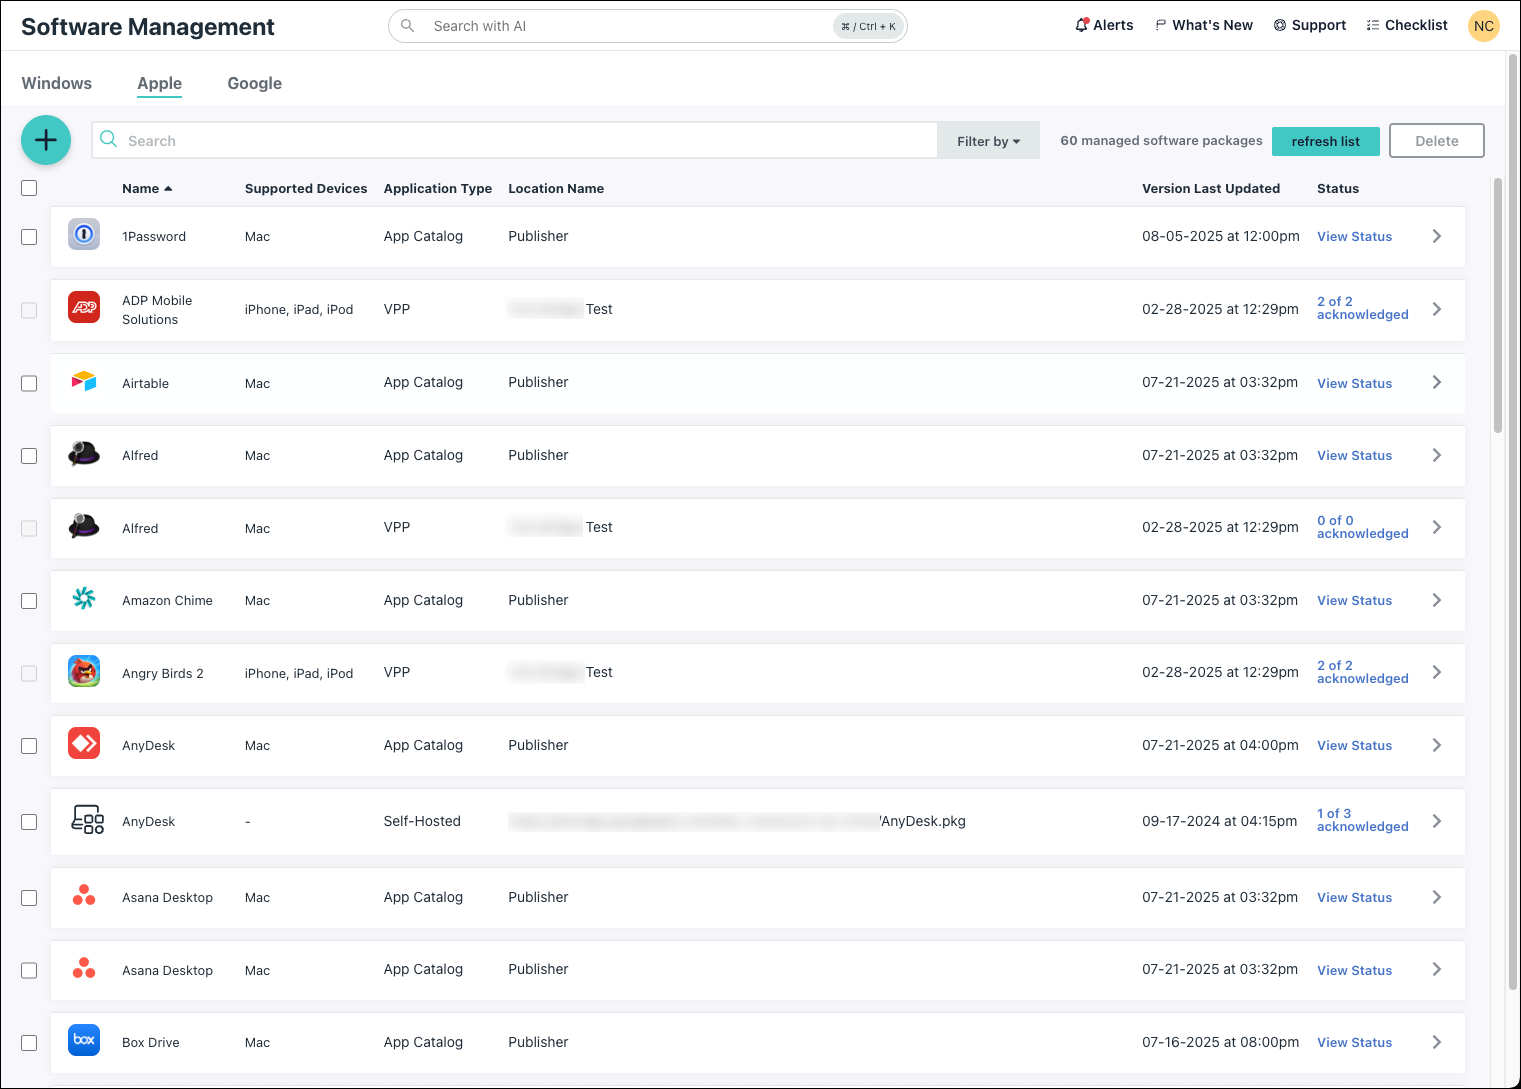Click the Box Drive app icon
This screenshot has height=1089, width=1521.
point(84,1040)
